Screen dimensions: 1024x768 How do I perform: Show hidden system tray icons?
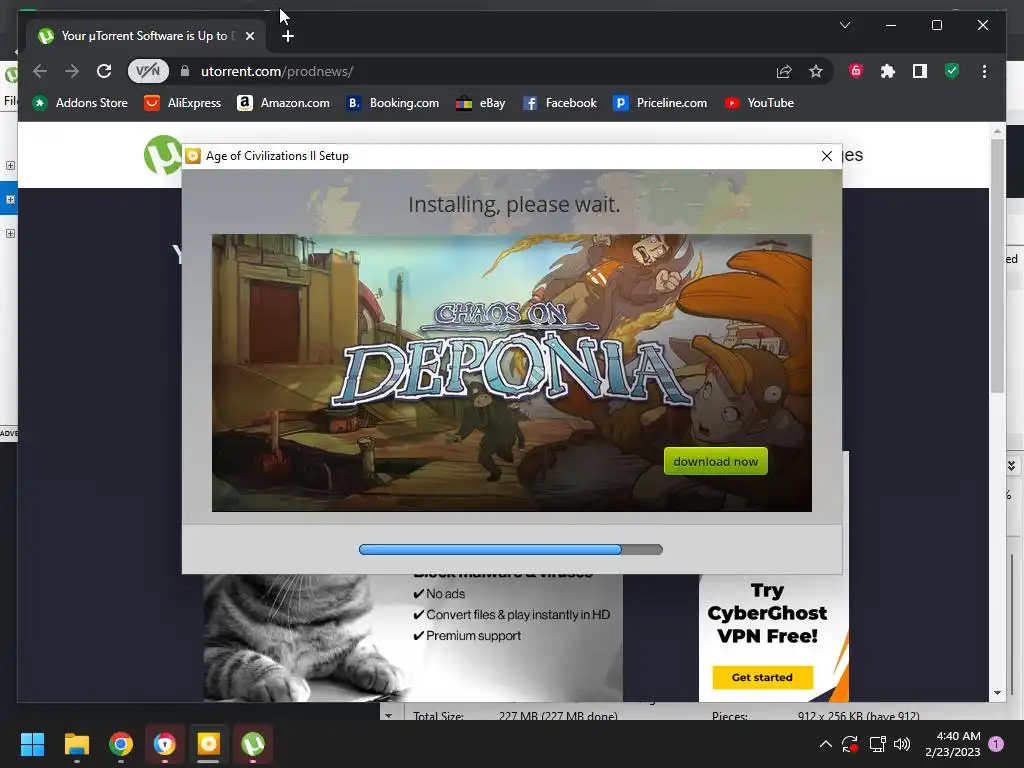click(825, 744)
